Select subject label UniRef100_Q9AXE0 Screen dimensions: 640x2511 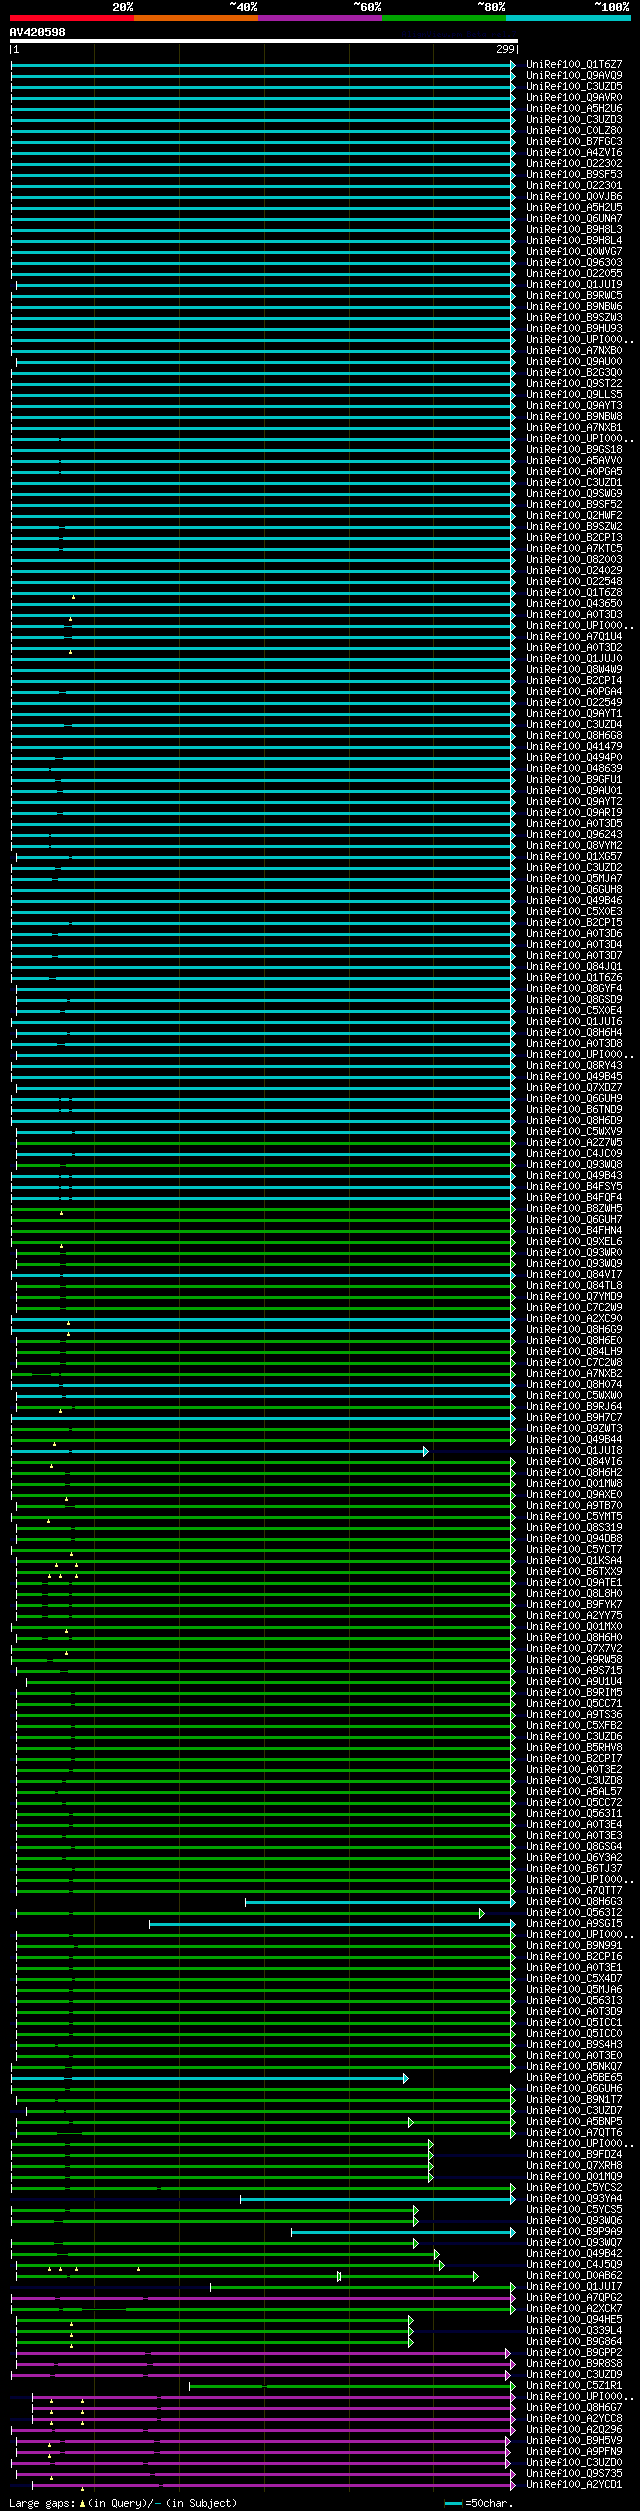574,1494
